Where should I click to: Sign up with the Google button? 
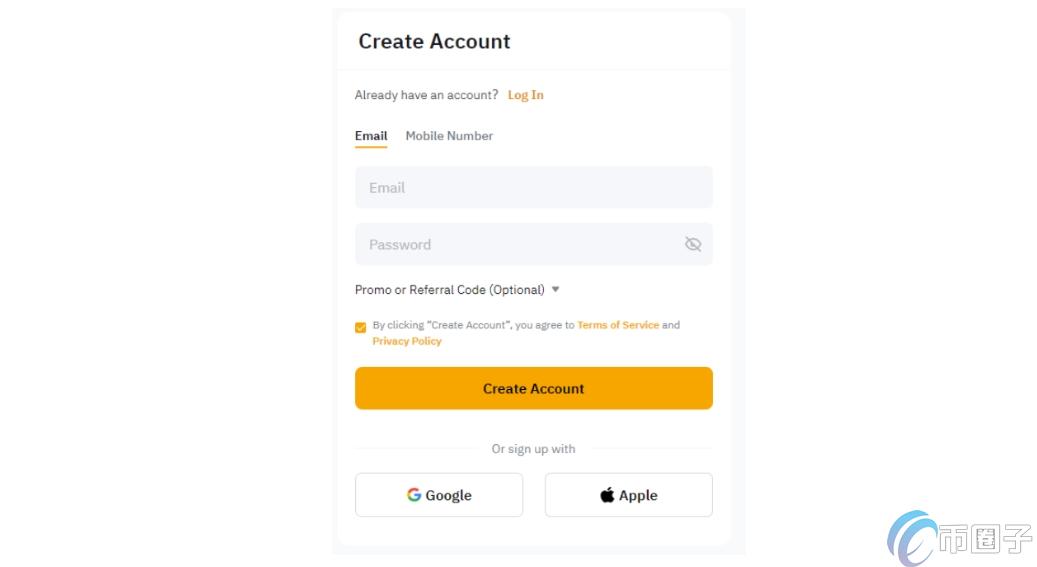439,495
